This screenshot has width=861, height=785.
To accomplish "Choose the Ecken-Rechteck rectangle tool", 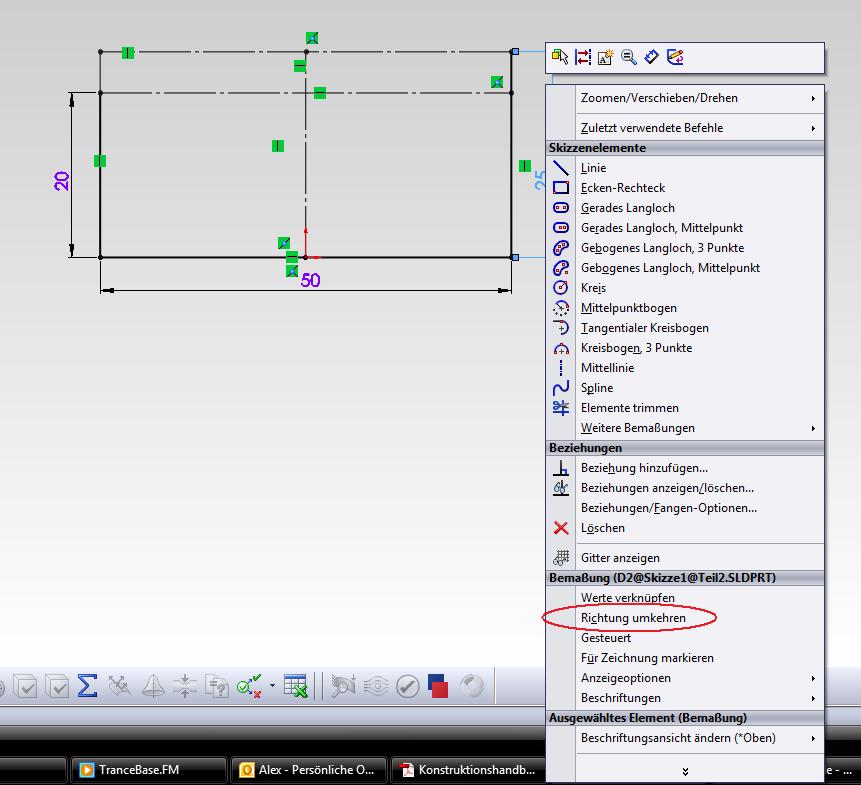I will click(x=622, y=188).
